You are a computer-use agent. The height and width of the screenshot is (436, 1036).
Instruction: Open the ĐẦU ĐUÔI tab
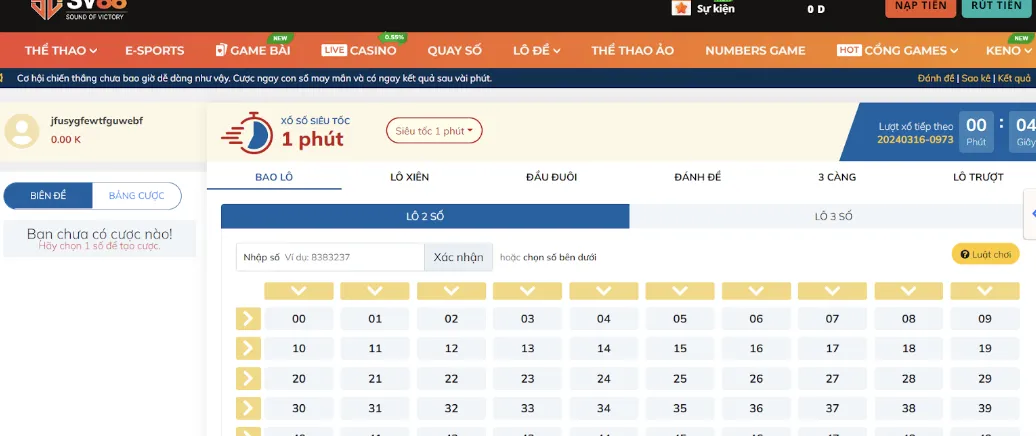551,177
